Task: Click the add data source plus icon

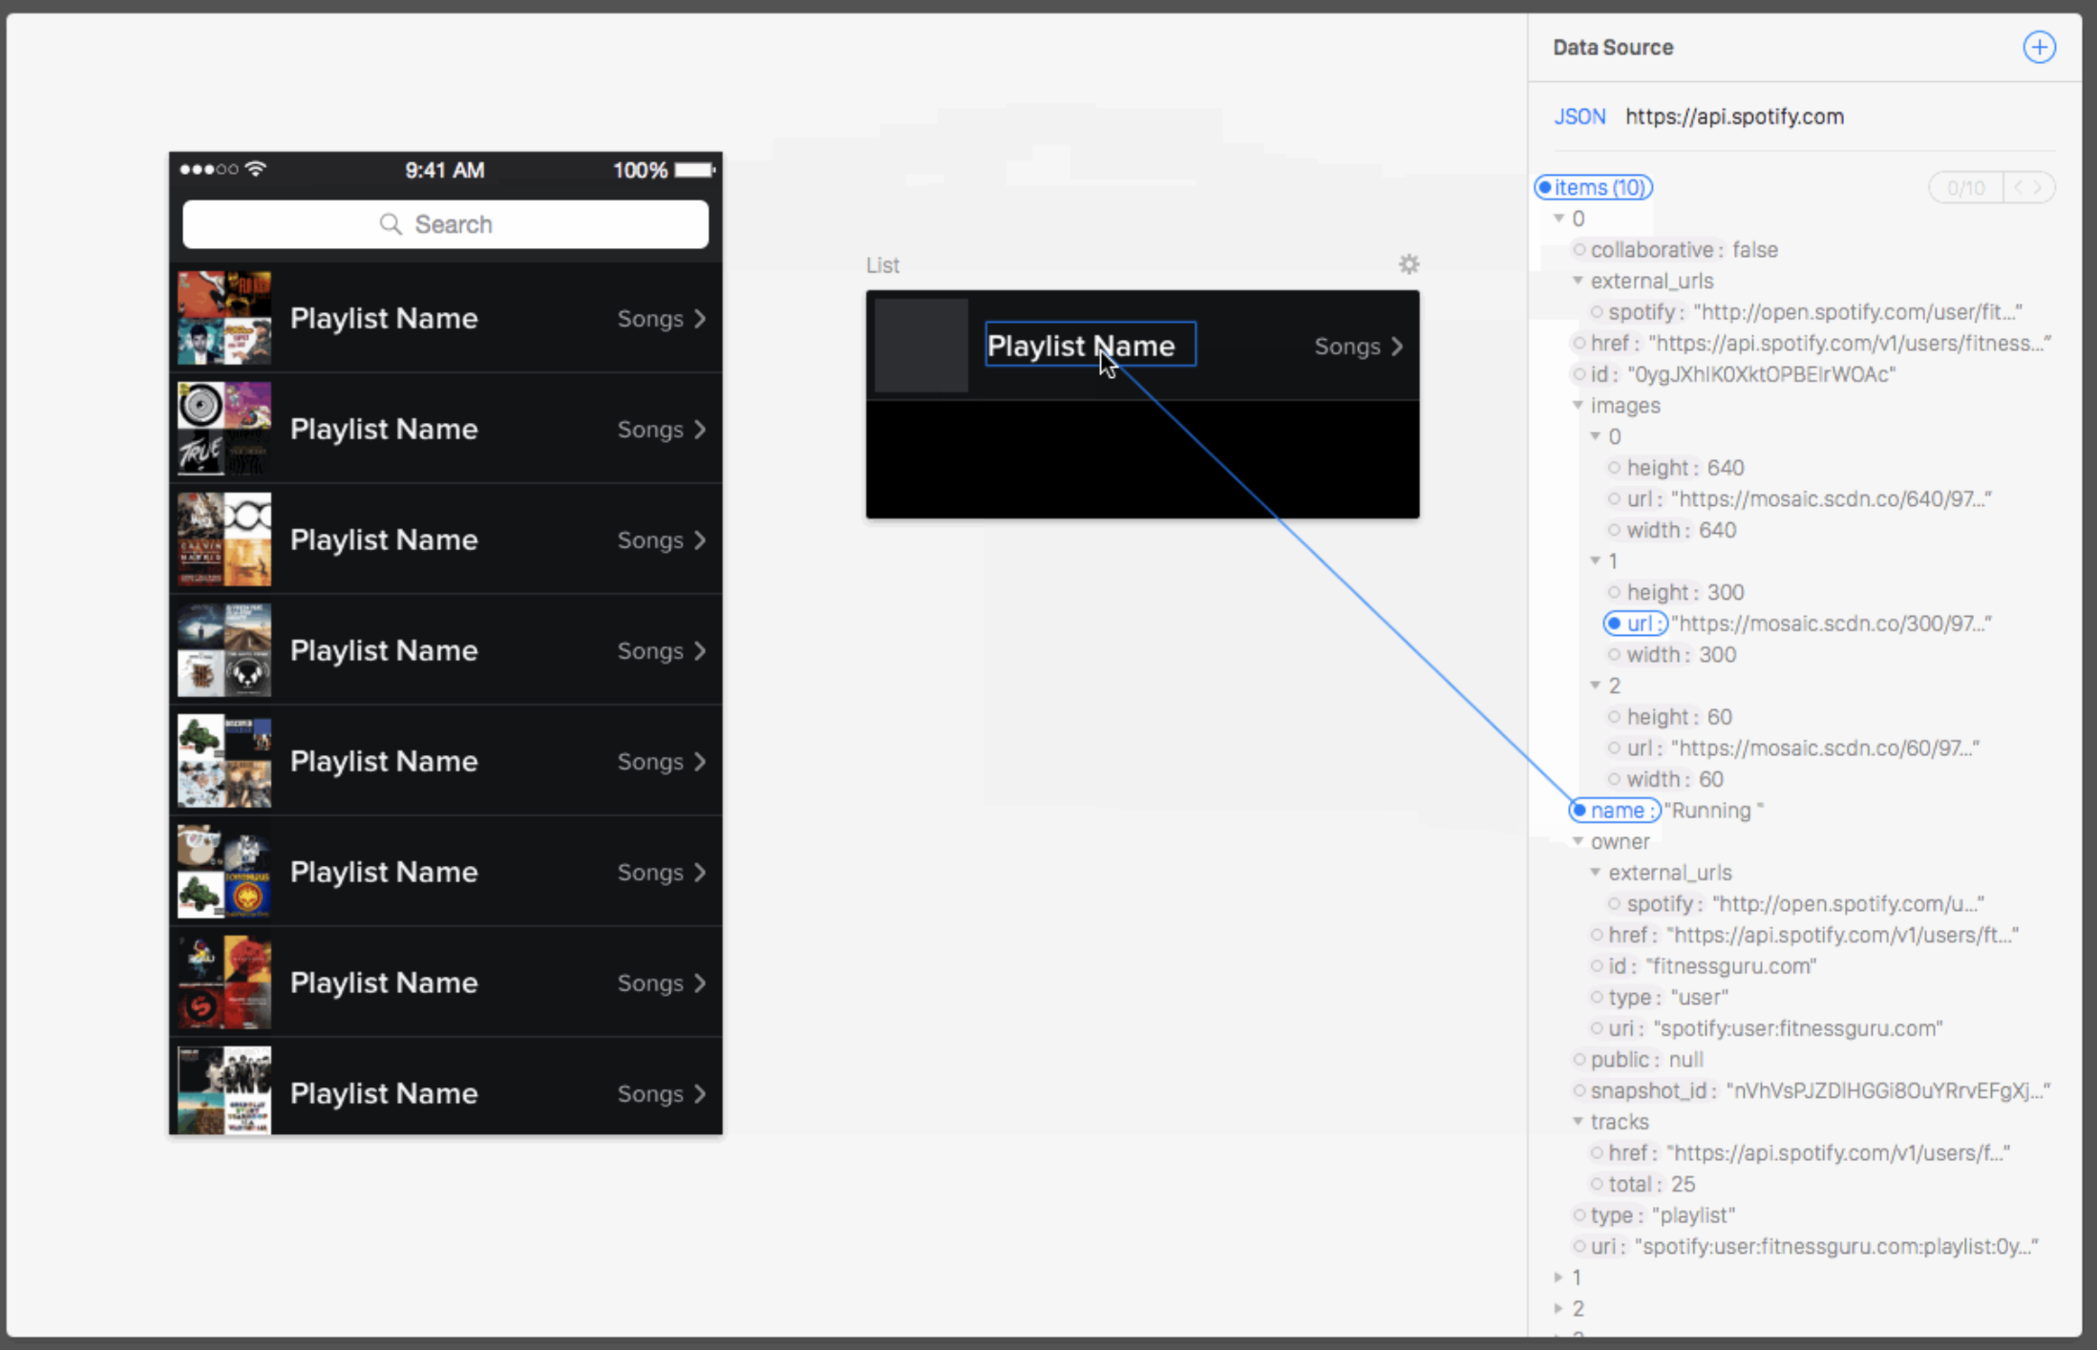Action: pos(2039,47)
